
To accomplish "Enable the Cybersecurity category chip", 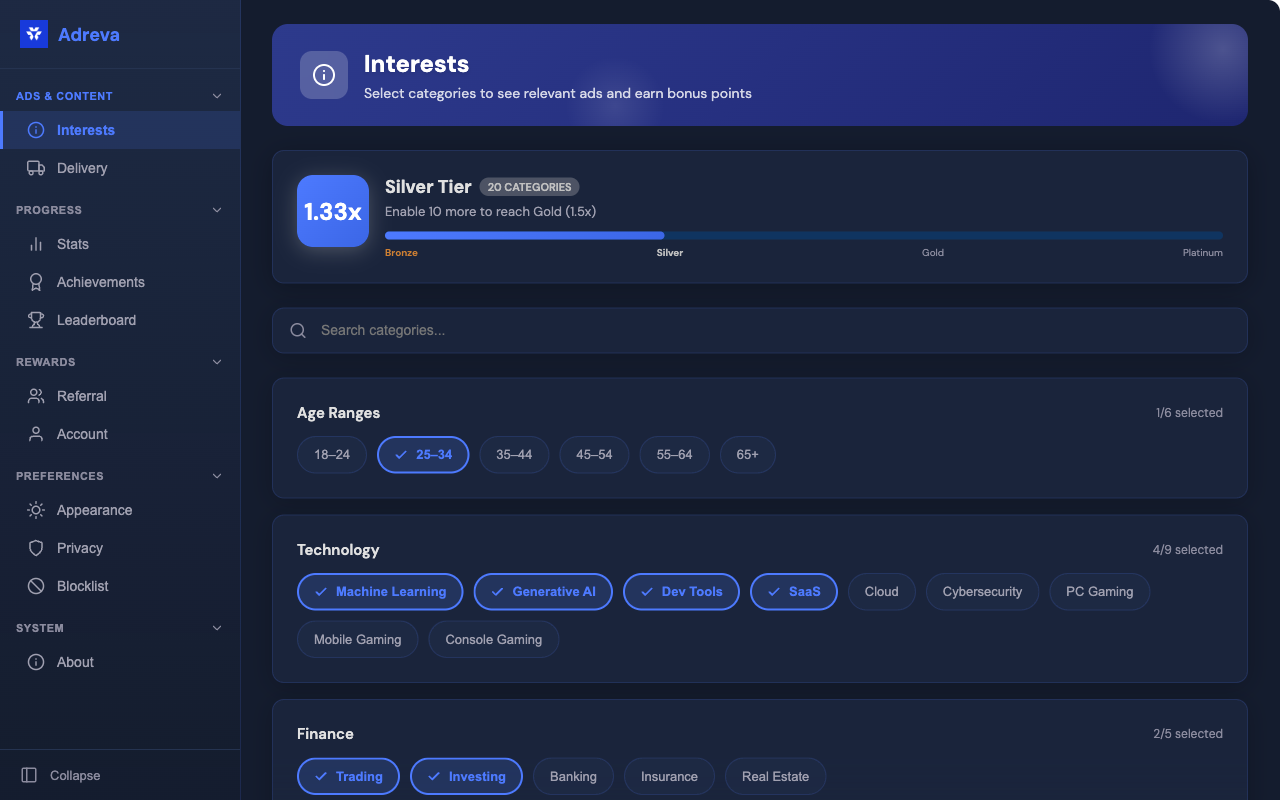I will (982, 592).
